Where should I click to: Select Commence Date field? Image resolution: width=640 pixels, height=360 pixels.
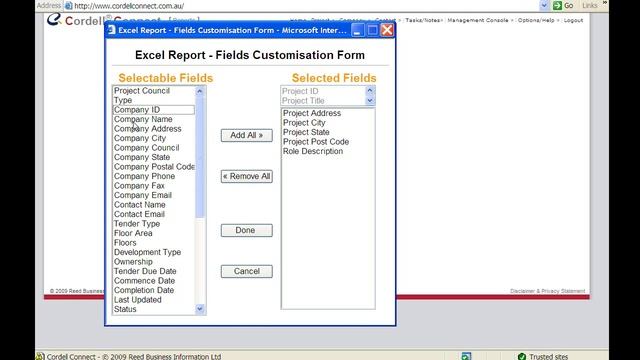[154, 280]
